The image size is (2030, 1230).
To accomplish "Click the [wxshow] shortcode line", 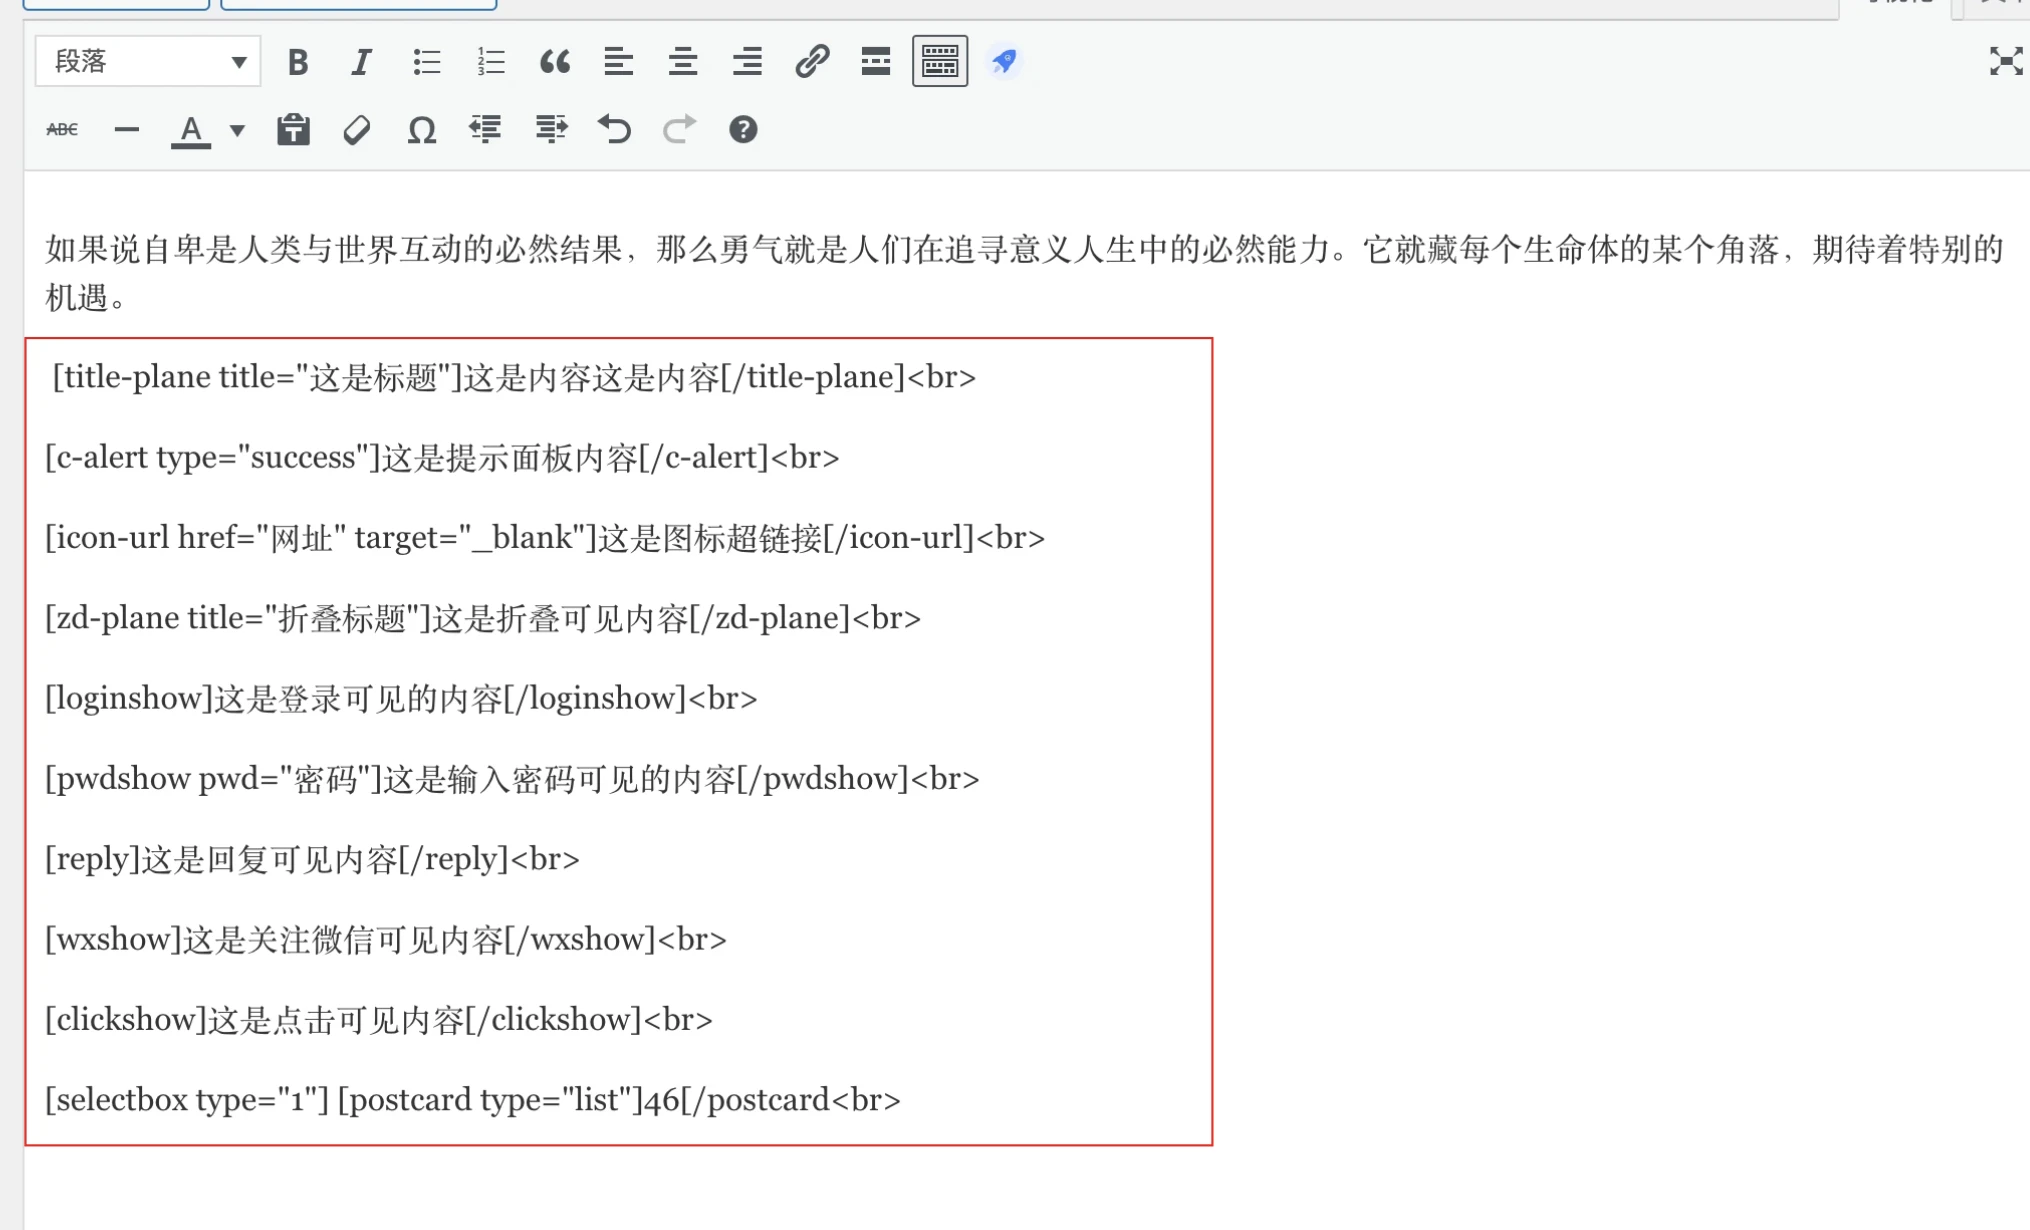I will 386,939.
